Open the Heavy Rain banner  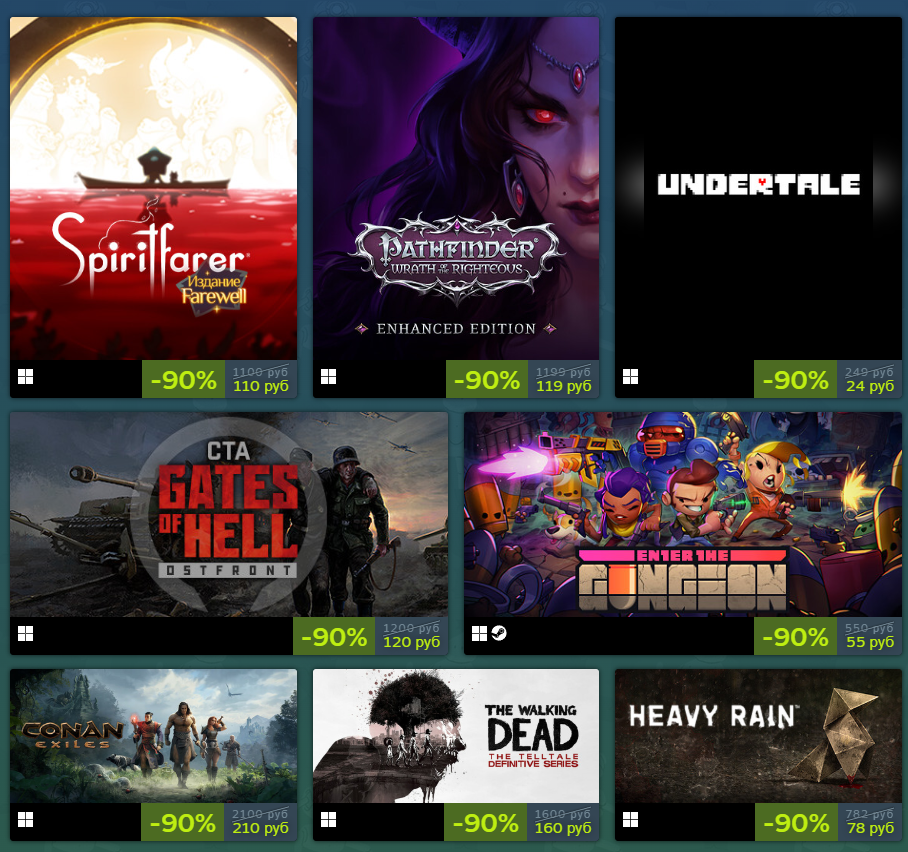coord(758,736)
